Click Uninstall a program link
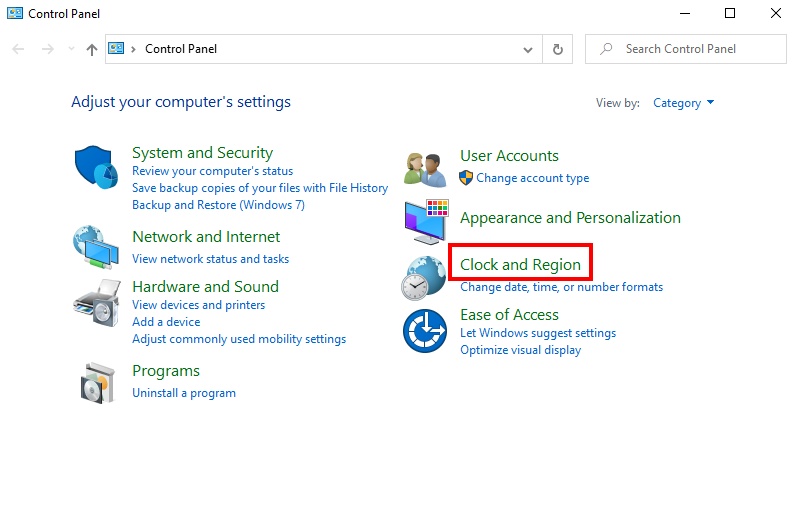The height and width of the screenshot is (505, 797). coord(184,393)
